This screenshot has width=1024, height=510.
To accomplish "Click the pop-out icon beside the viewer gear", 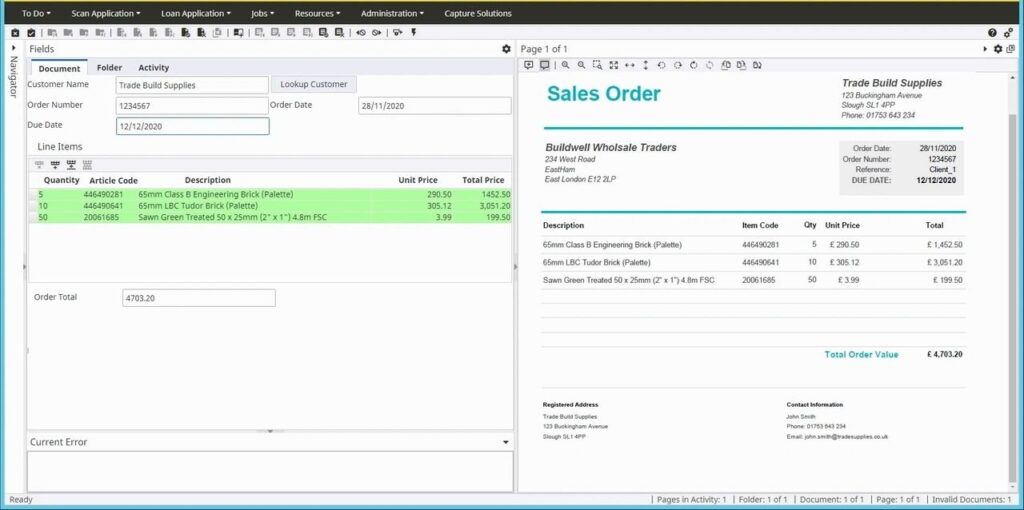I will (x=1009, y=49).
